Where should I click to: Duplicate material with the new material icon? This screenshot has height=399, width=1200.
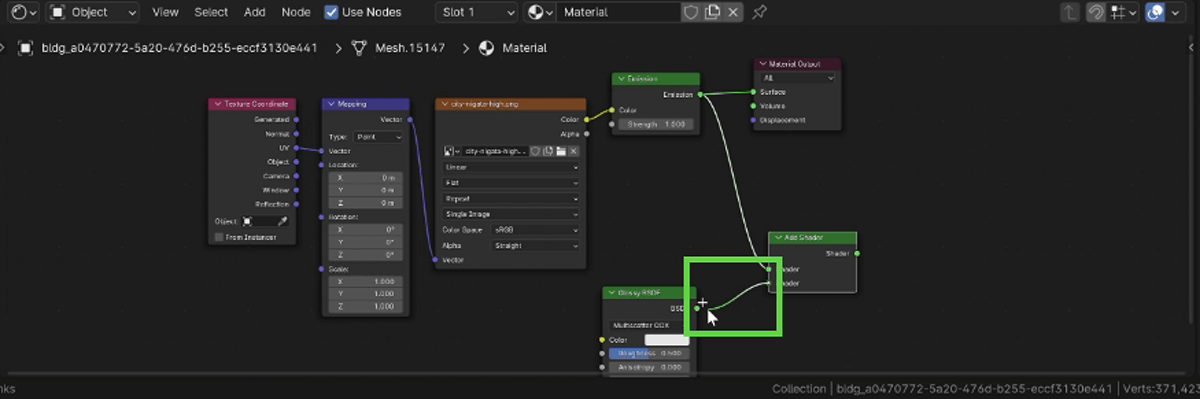coord(713,12)
